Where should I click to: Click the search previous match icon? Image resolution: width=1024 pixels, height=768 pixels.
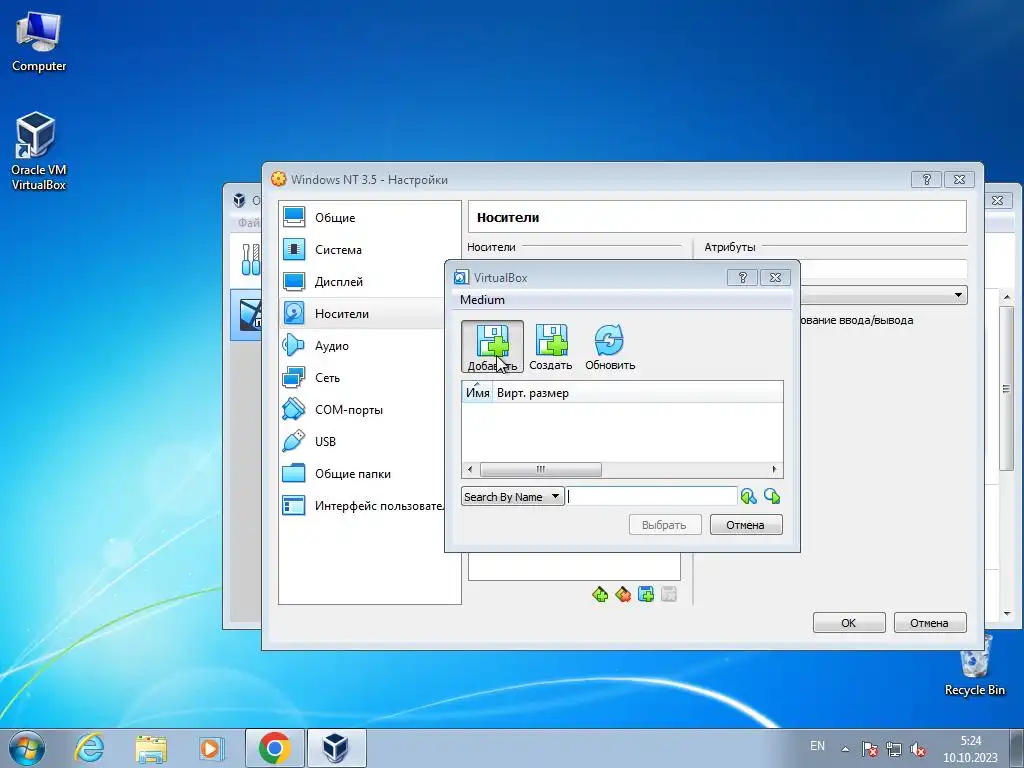[748, 496]
